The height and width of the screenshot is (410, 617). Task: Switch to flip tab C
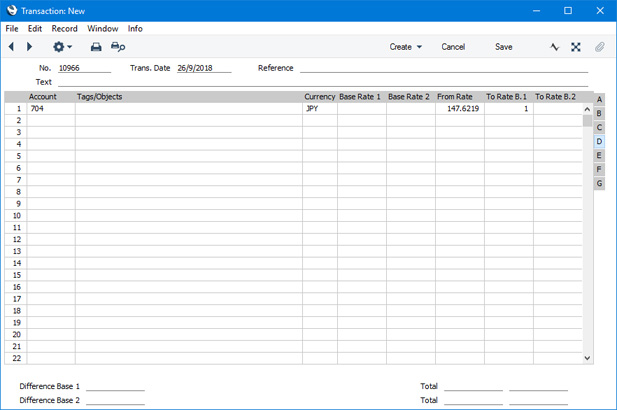click(x=599, y=127)
